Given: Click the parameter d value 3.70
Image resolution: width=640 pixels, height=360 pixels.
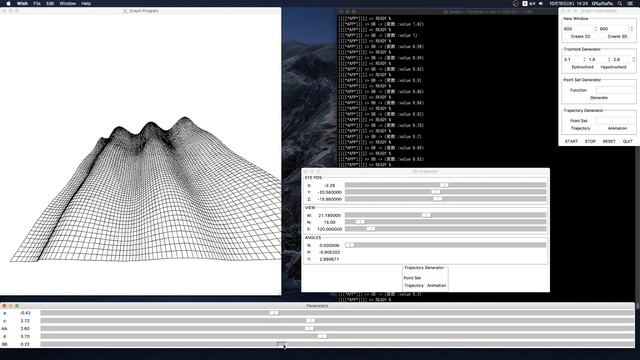Looking at the screenshot, I should (x=25, y=336).
